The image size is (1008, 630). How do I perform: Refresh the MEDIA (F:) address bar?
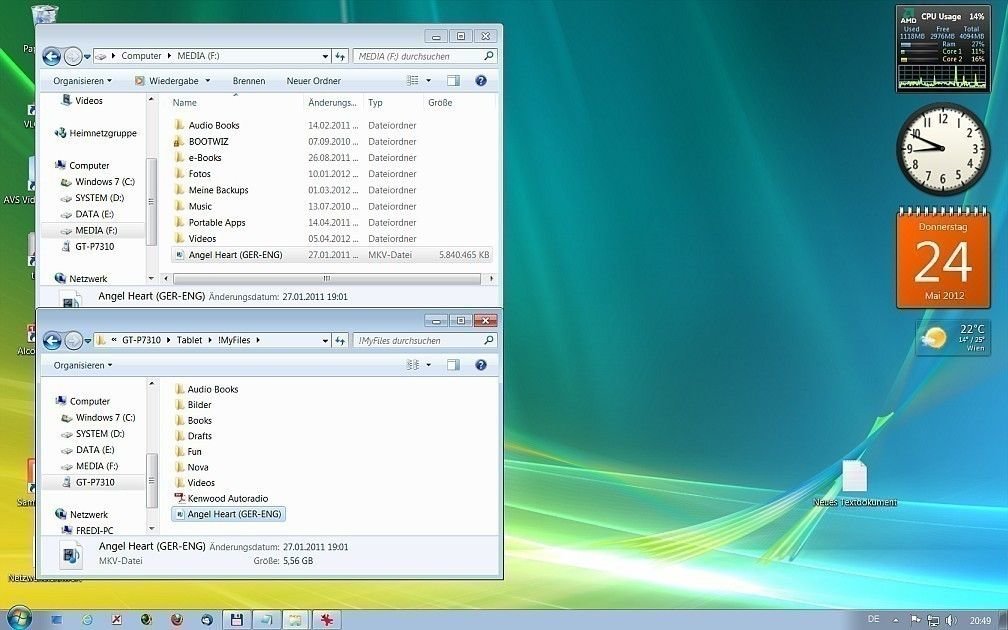pos(340,57)
